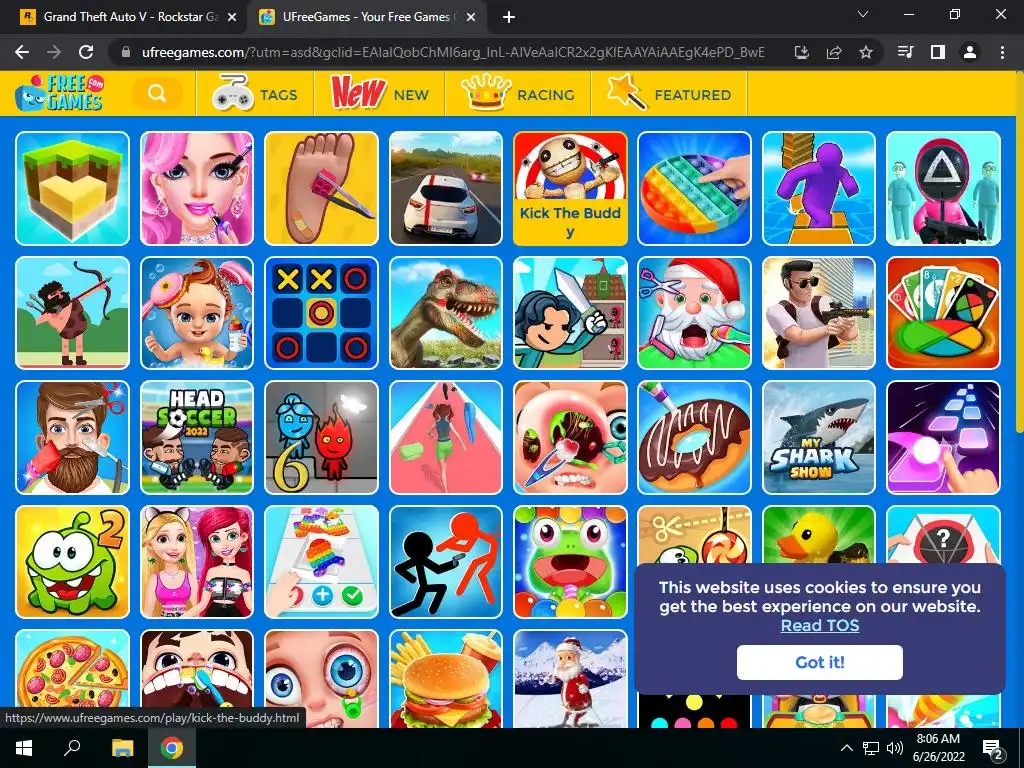This screenshot has height=768, width=1024.
Task: Play the frog bubble shooter game
Action: point(570,562)
